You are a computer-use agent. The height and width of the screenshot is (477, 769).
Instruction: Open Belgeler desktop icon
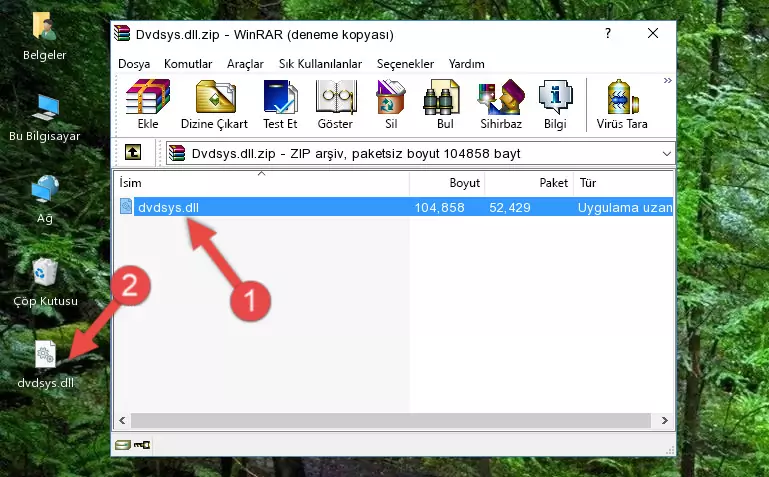pyautogui.click(x=45, y=36)
